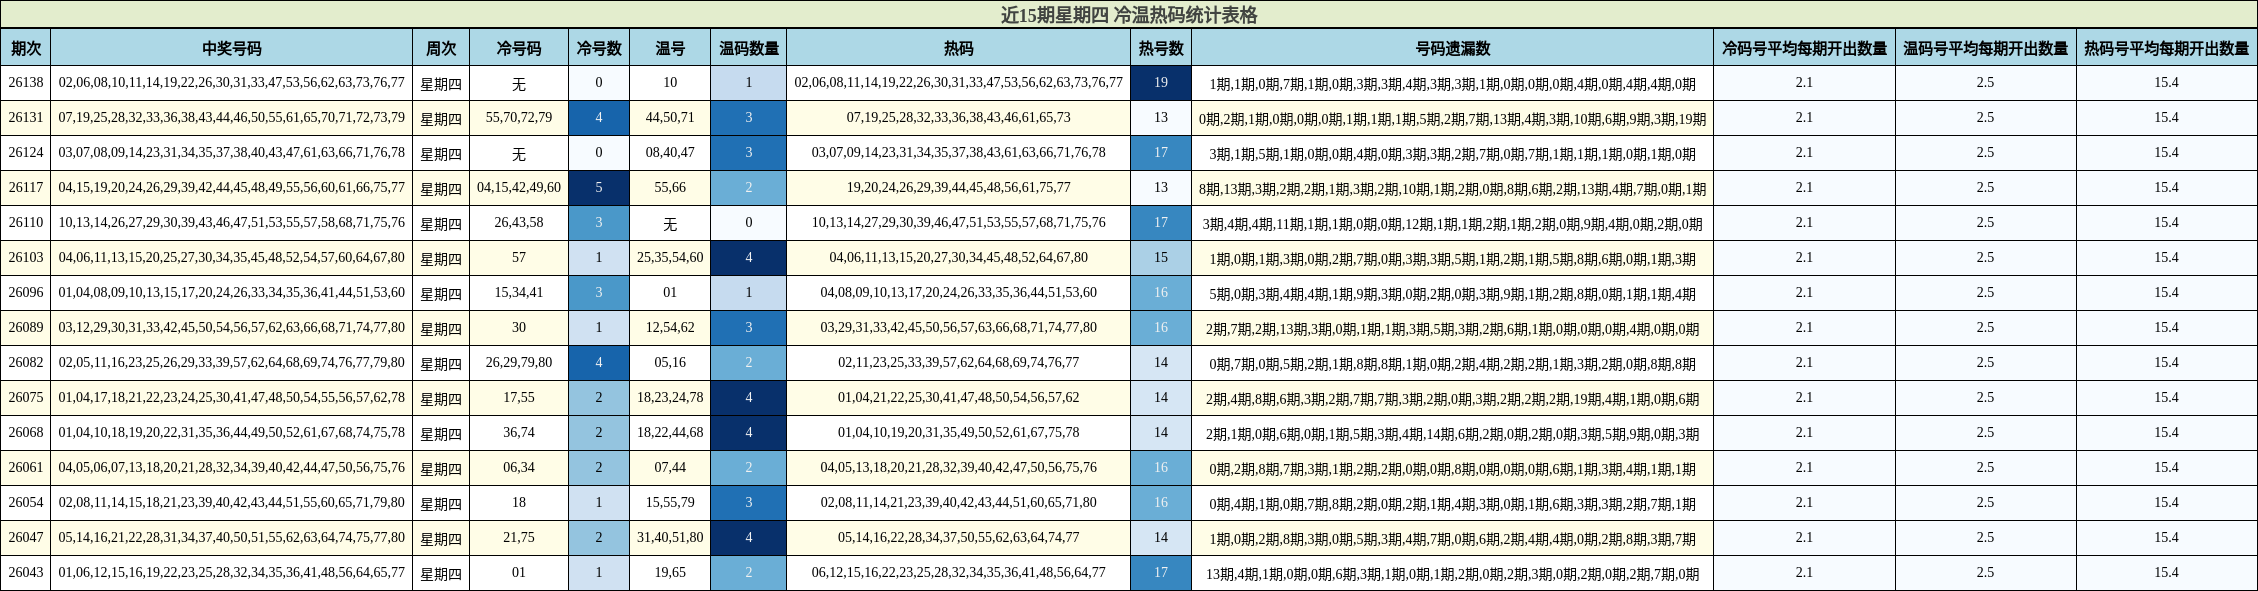The image size is (2258, 591).
Task: Click the 期次 column header
Action: (x=25, y=48)
